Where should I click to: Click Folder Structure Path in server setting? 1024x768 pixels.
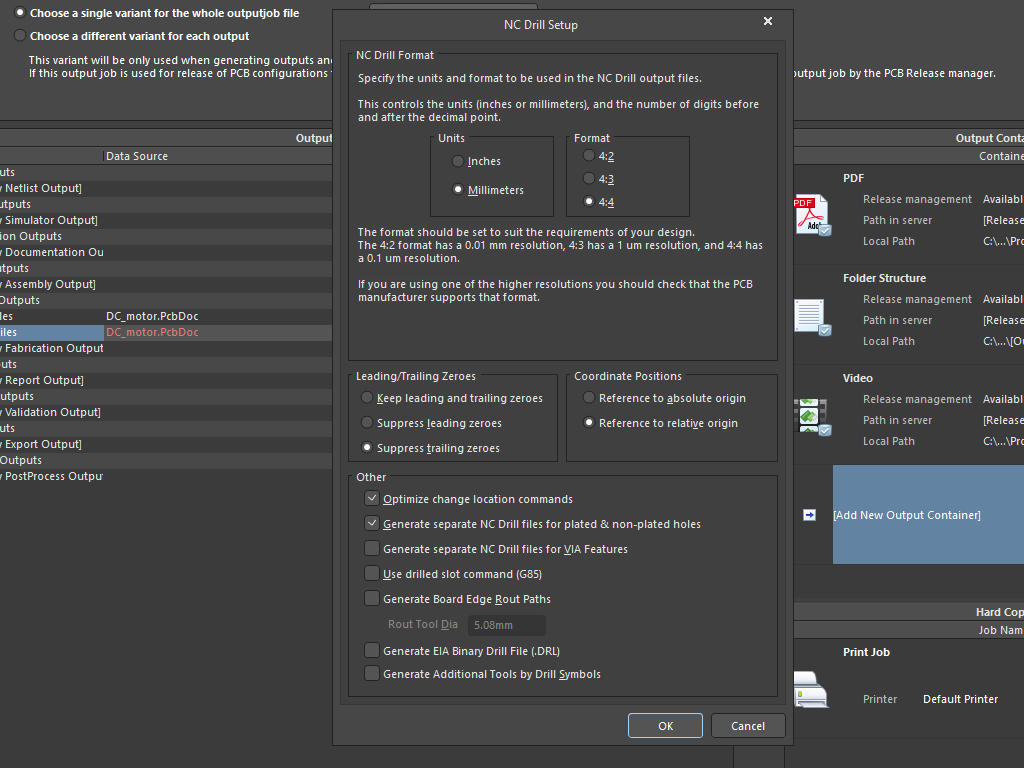pyautogui.click(x=897, y=320)
